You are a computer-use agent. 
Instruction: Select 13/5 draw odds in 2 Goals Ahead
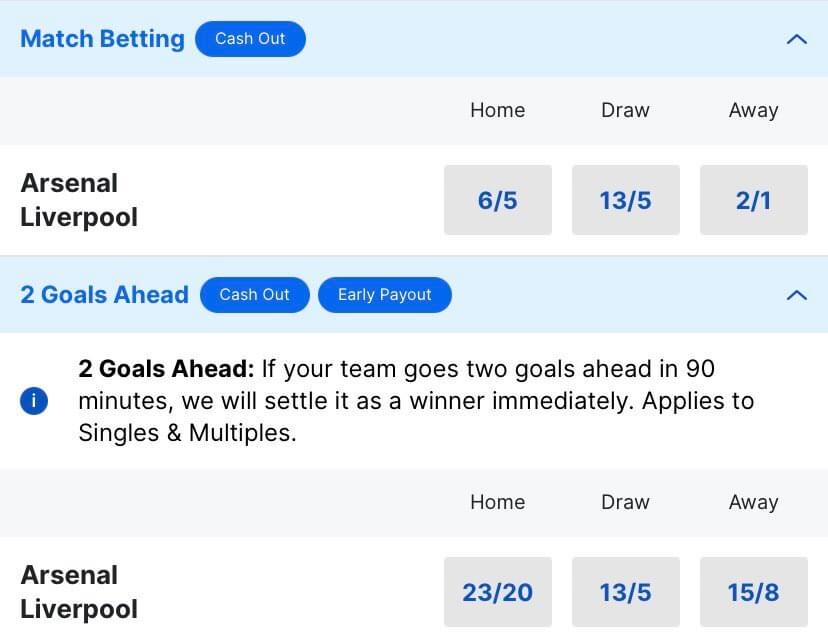pos(626,592)
